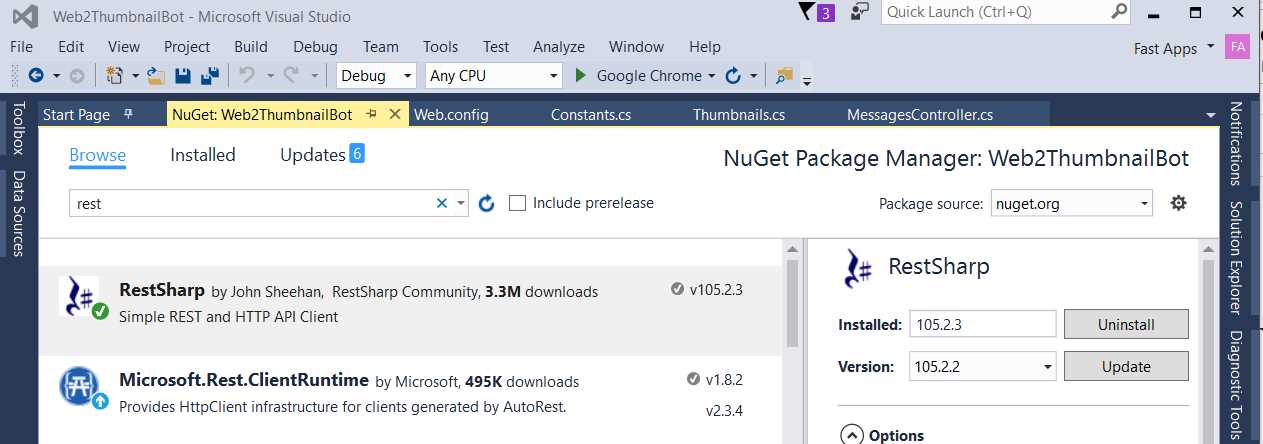Expand the Options section chevron
The width and height of the screenshot is (1263, 444).
852,435
